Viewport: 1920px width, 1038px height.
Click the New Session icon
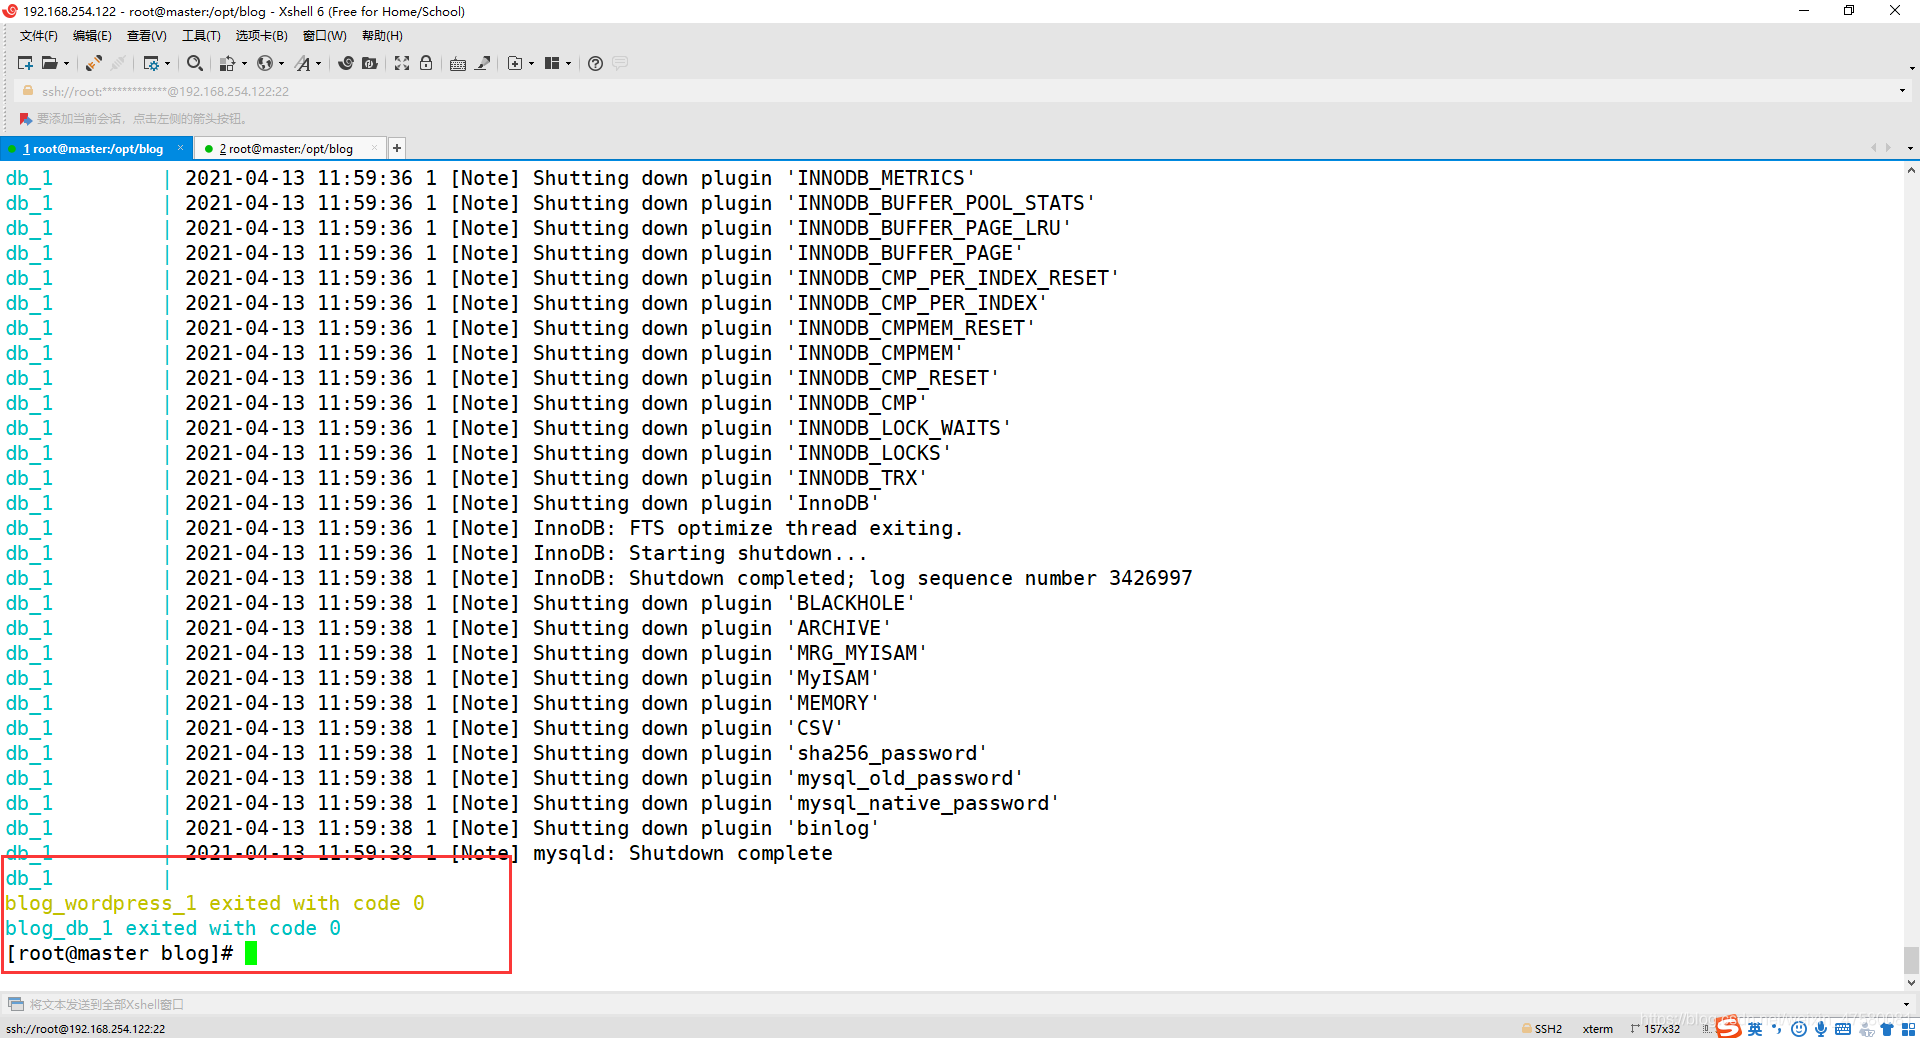point(25,63)
